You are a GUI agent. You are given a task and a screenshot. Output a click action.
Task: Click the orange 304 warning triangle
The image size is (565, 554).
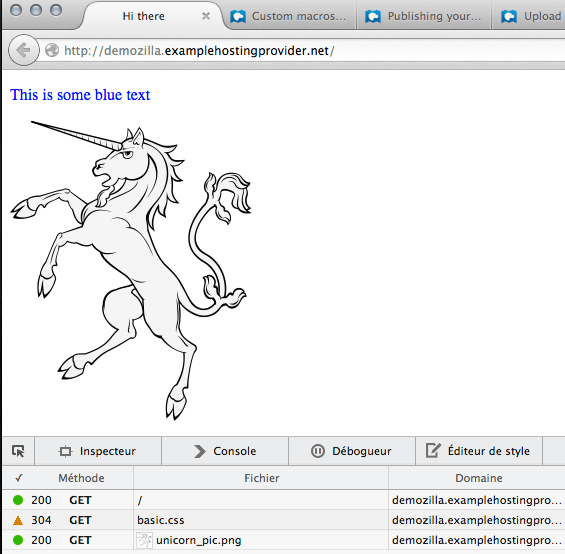point(18,520)
